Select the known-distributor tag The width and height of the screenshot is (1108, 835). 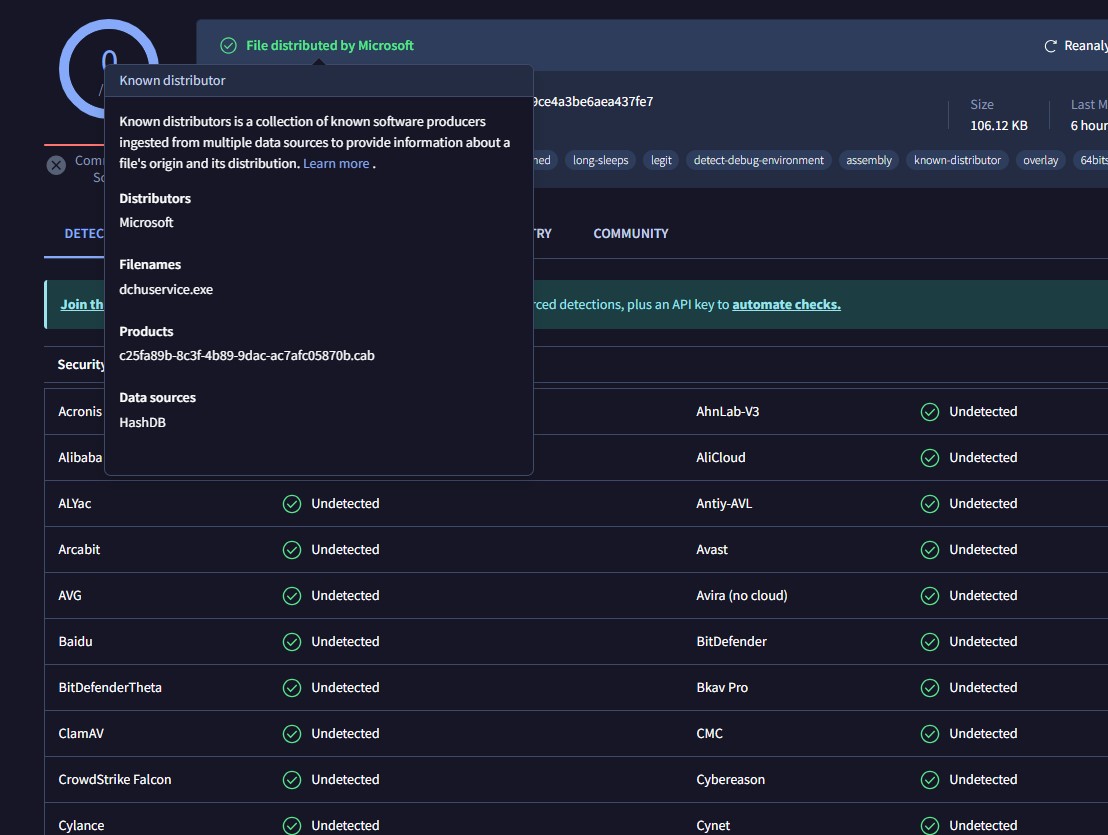pyautogui.click(x=957, y=160)
